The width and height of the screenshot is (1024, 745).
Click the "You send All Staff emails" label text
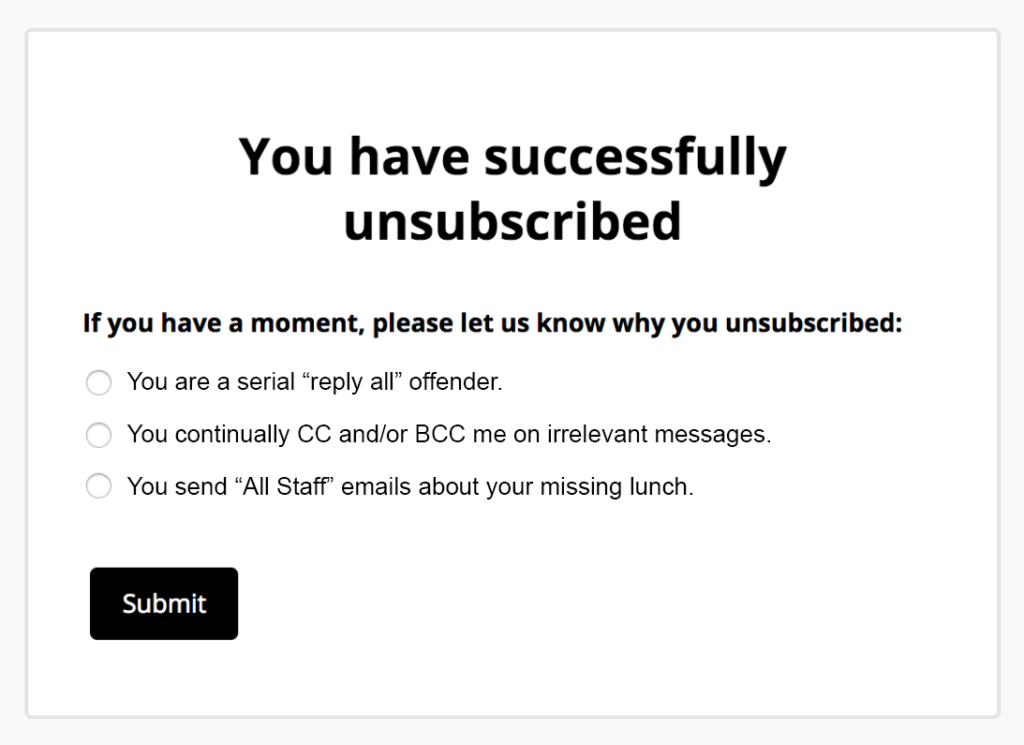(x=410, y=486)
